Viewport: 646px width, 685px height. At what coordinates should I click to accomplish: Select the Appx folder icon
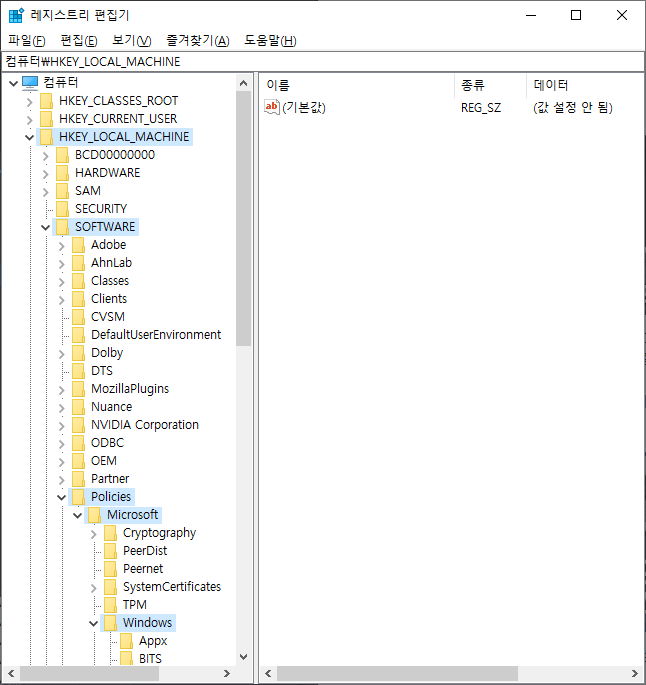pos(126,641)
